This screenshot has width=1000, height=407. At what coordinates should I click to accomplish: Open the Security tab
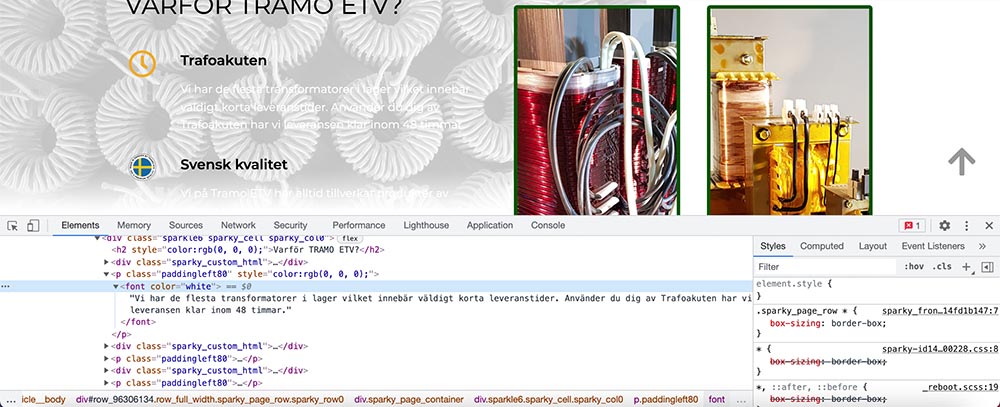pos(290,225)
